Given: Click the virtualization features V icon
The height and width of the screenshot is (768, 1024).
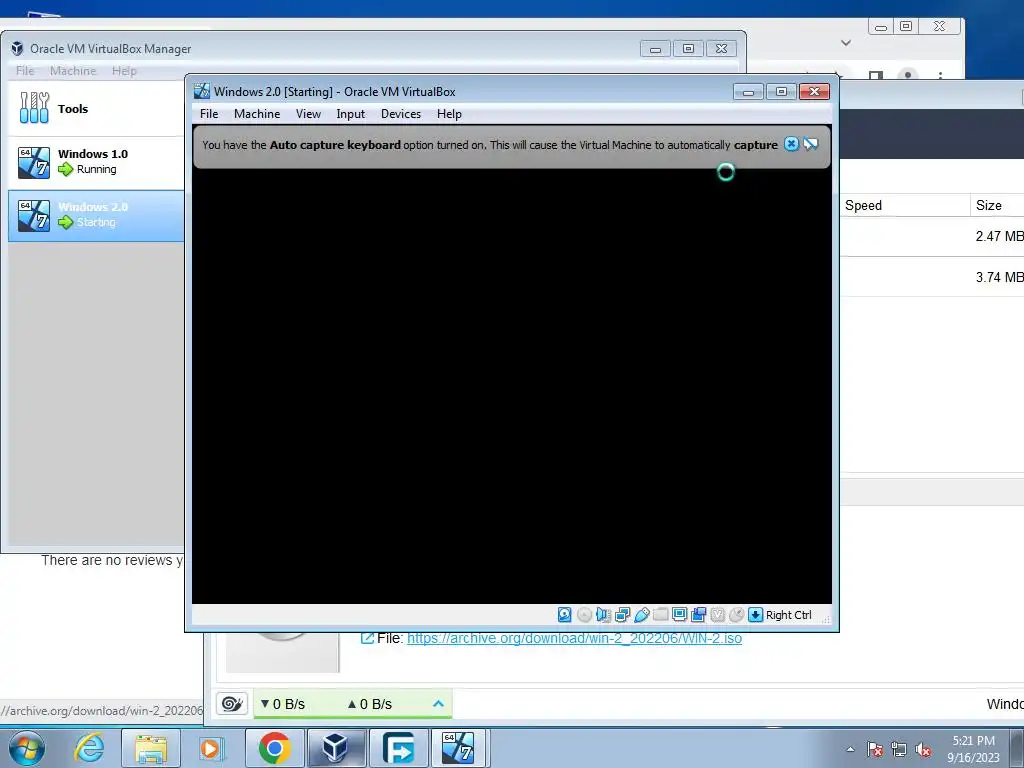Looking at the screenshot, I should (x=718, y=615).
